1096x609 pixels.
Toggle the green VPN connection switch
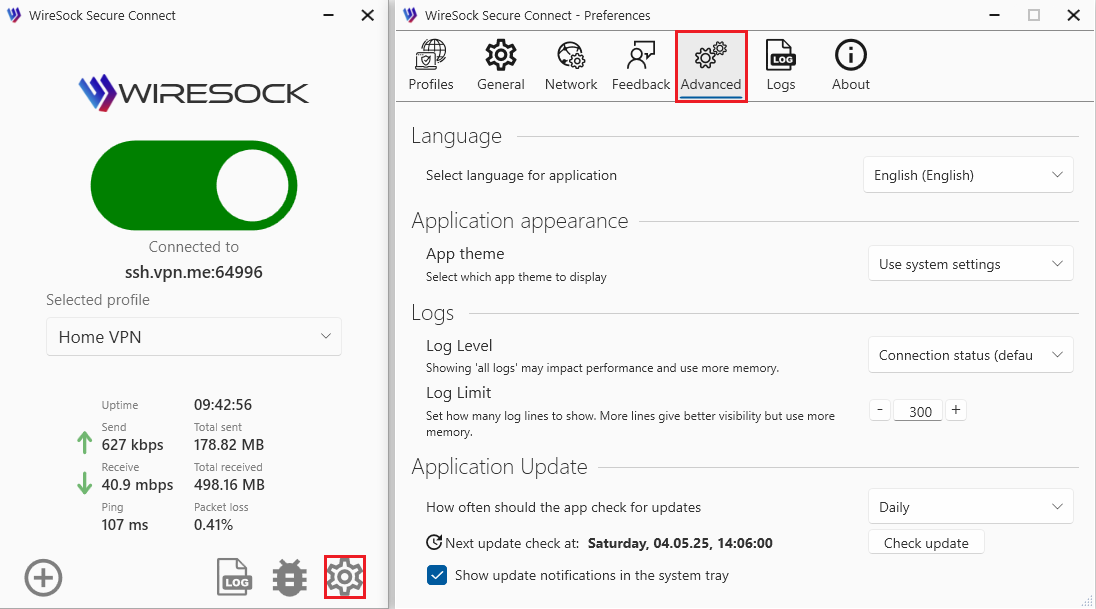(x=194, y=185)
